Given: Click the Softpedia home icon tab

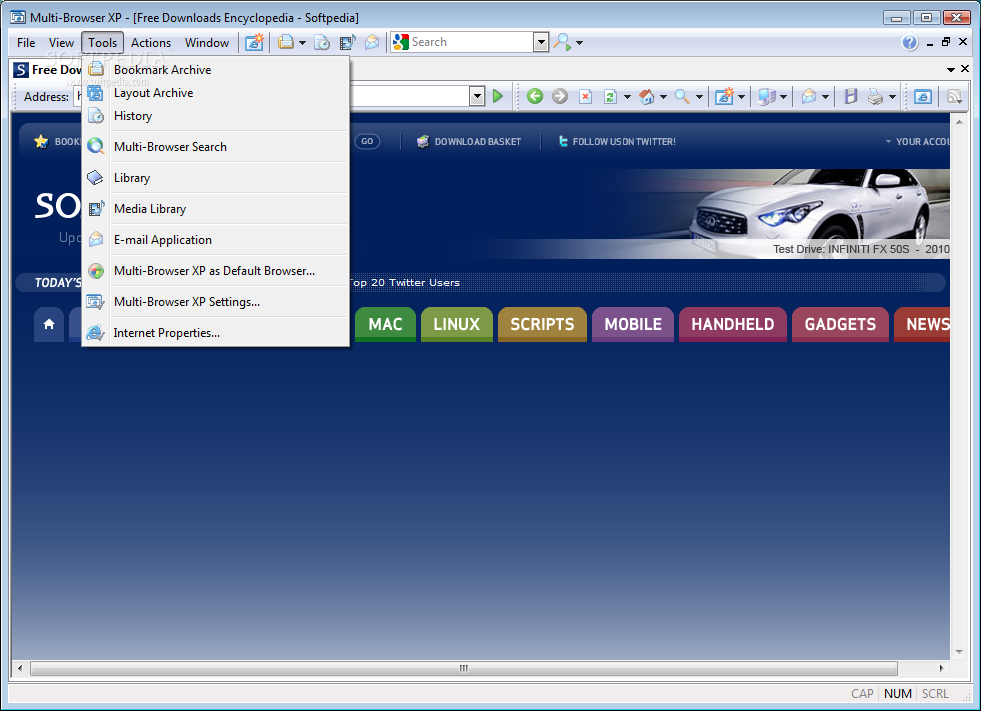Looking at the screenshot, I should click(x=49, y=324).
